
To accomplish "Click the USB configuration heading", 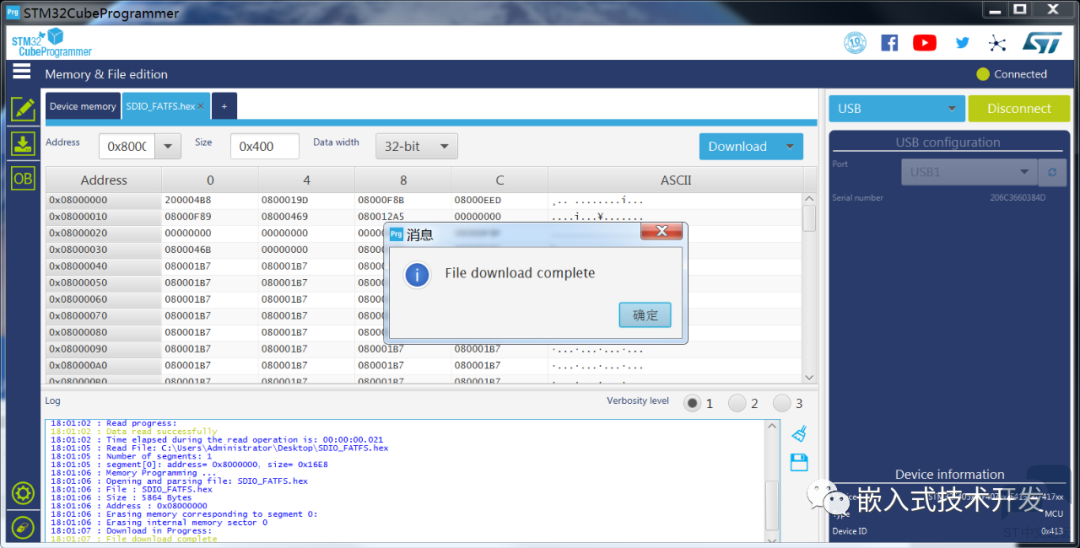I will click(x=947, y=143).
